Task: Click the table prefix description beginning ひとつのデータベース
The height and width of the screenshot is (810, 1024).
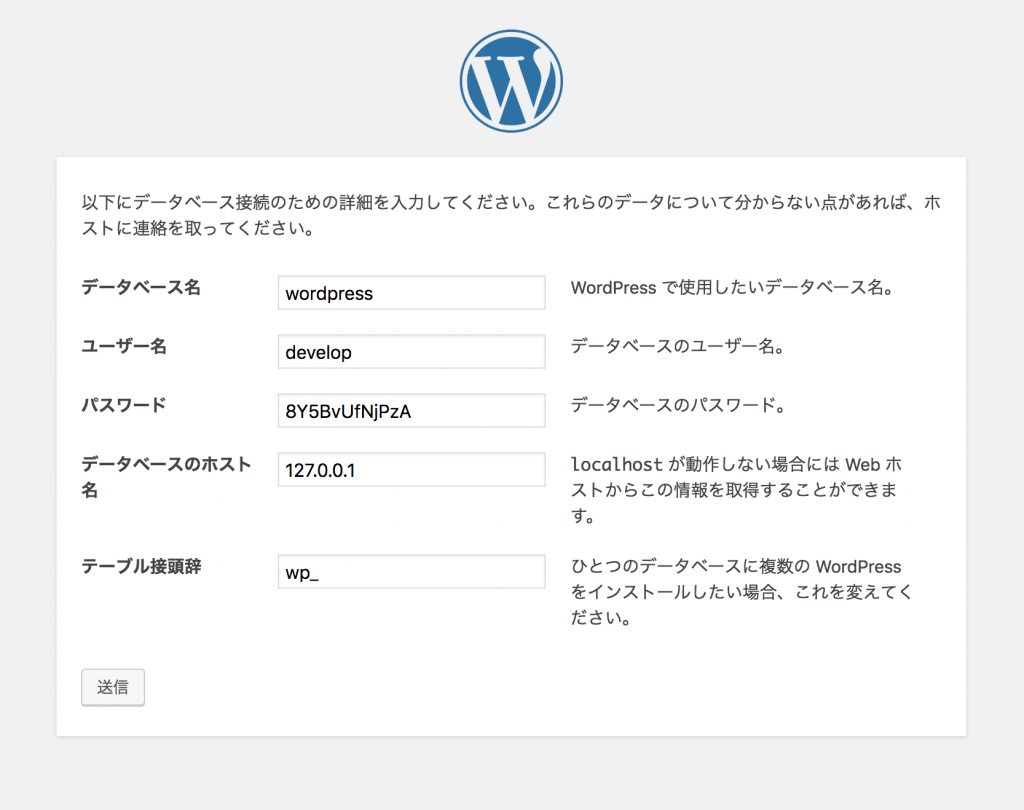Action: (741, 592)
